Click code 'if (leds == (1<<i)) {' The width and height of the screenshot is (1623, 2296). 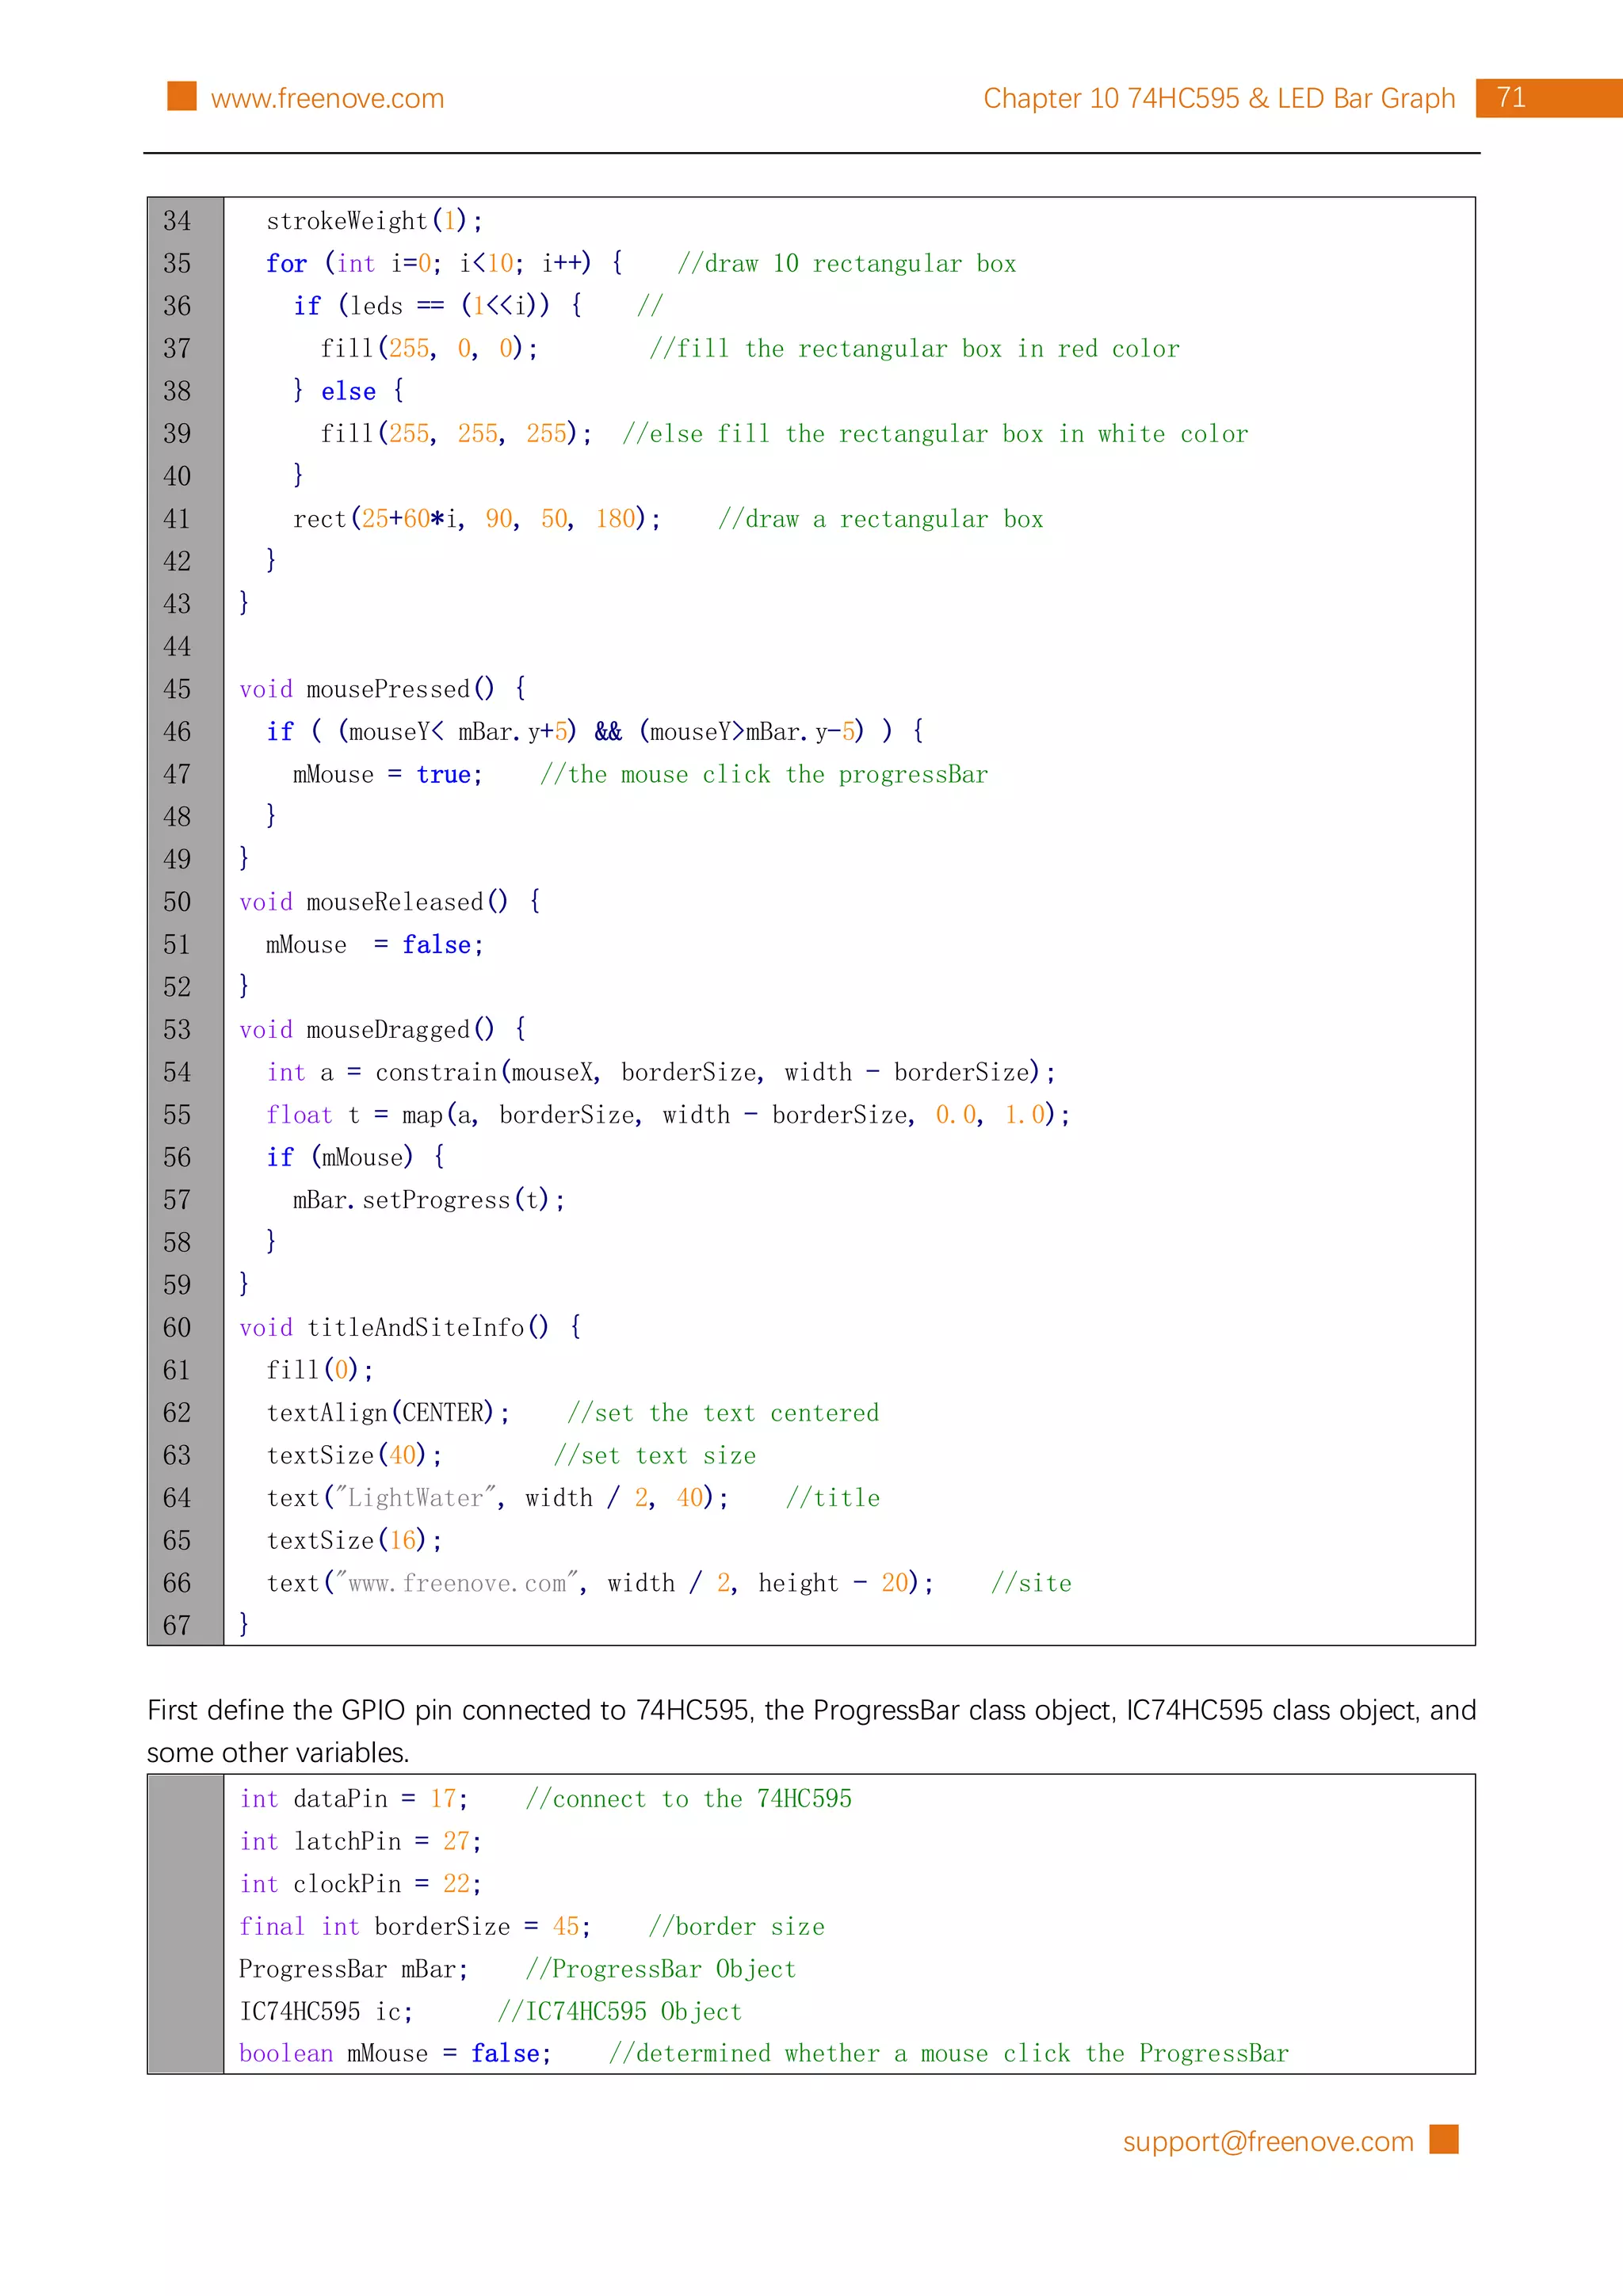point(438,306)
